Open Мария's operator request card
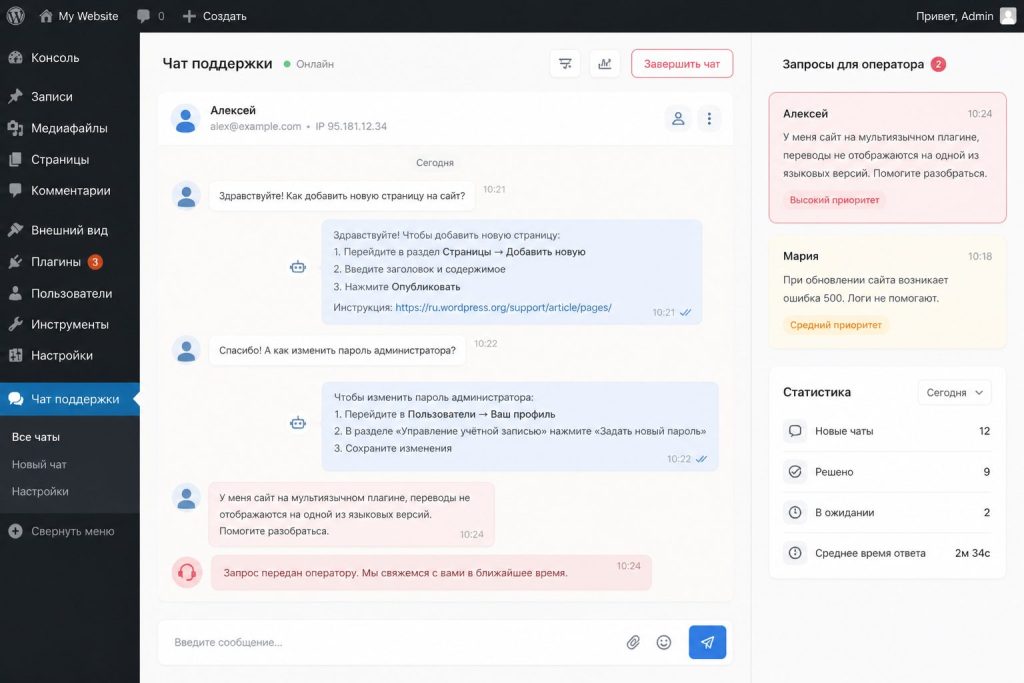The width and height of the screenshot is (1024, 683). tap(888, 291)
